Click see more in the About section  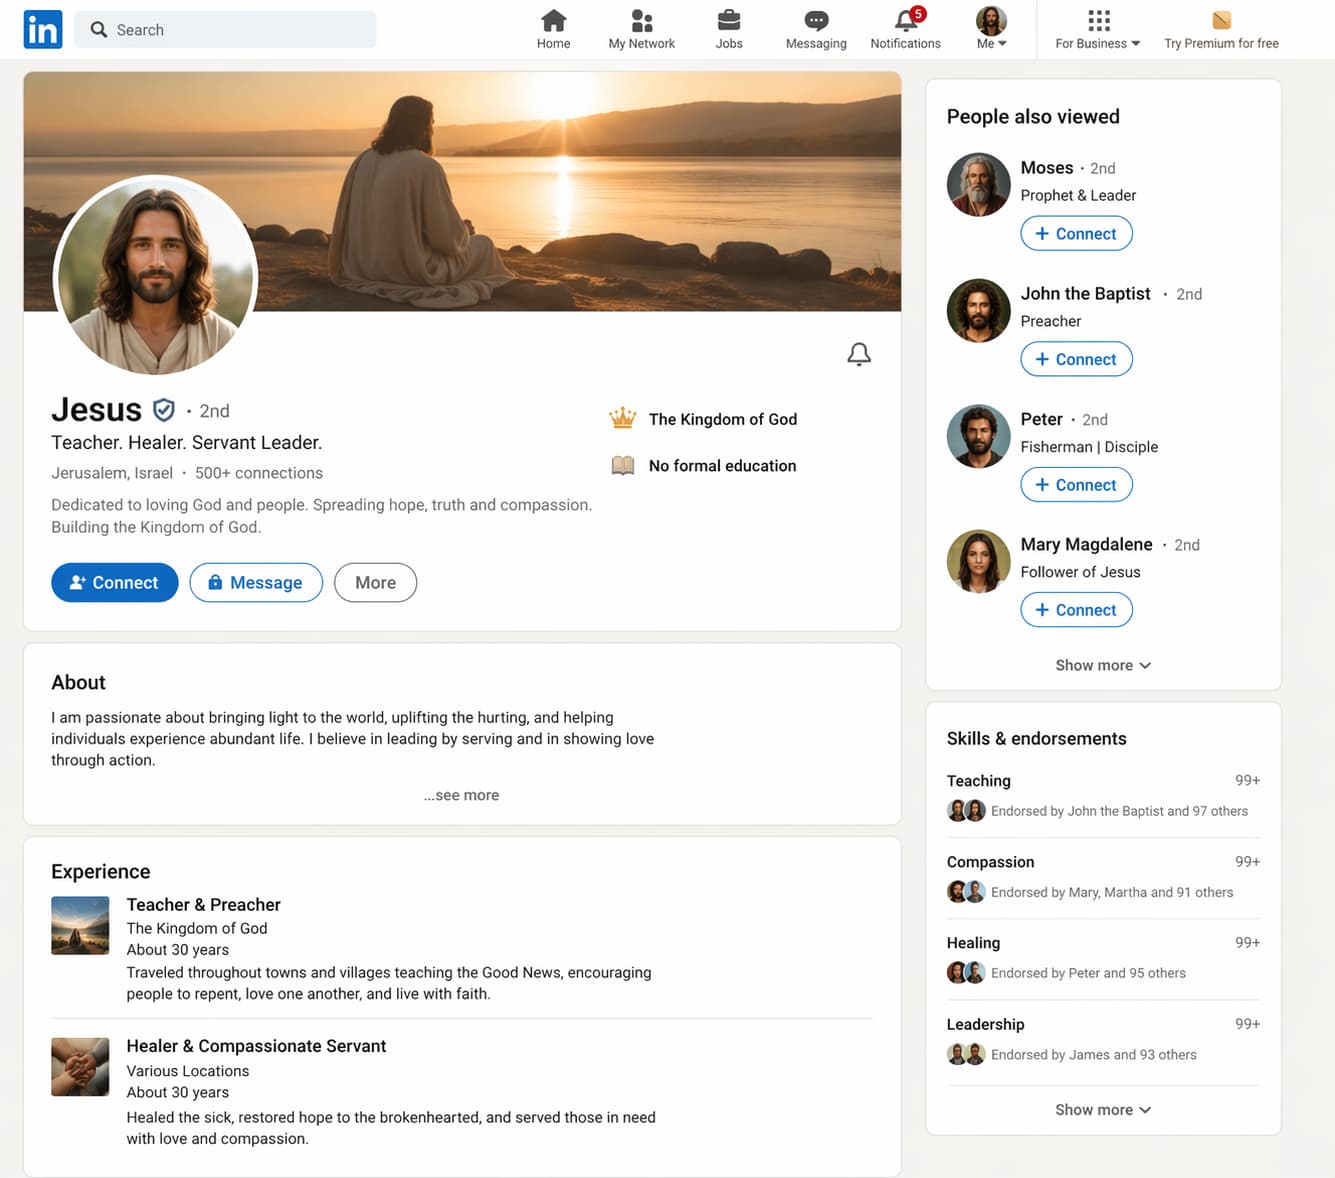tap(461, 795)
